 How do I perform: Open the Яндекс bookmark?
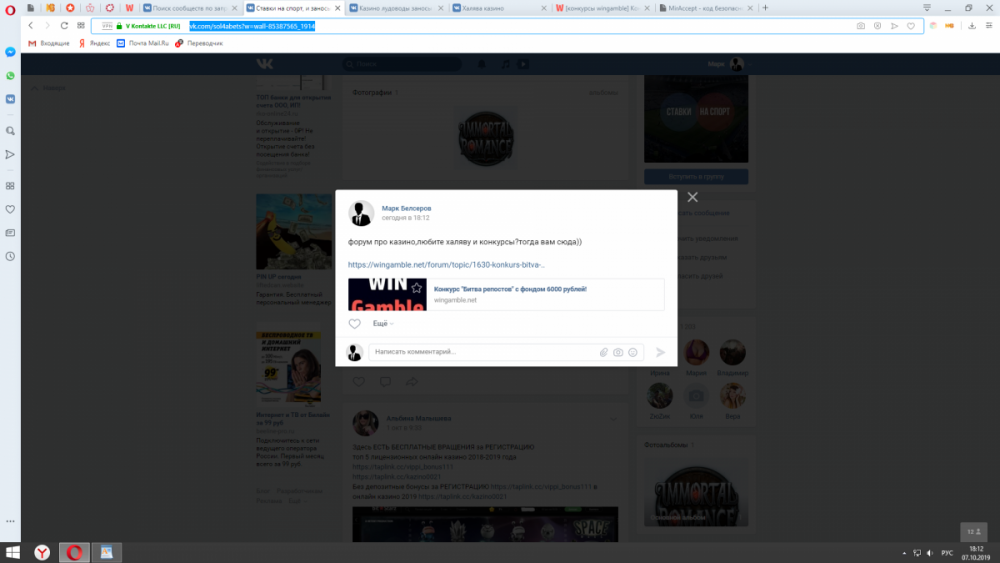tap(94, 43)
